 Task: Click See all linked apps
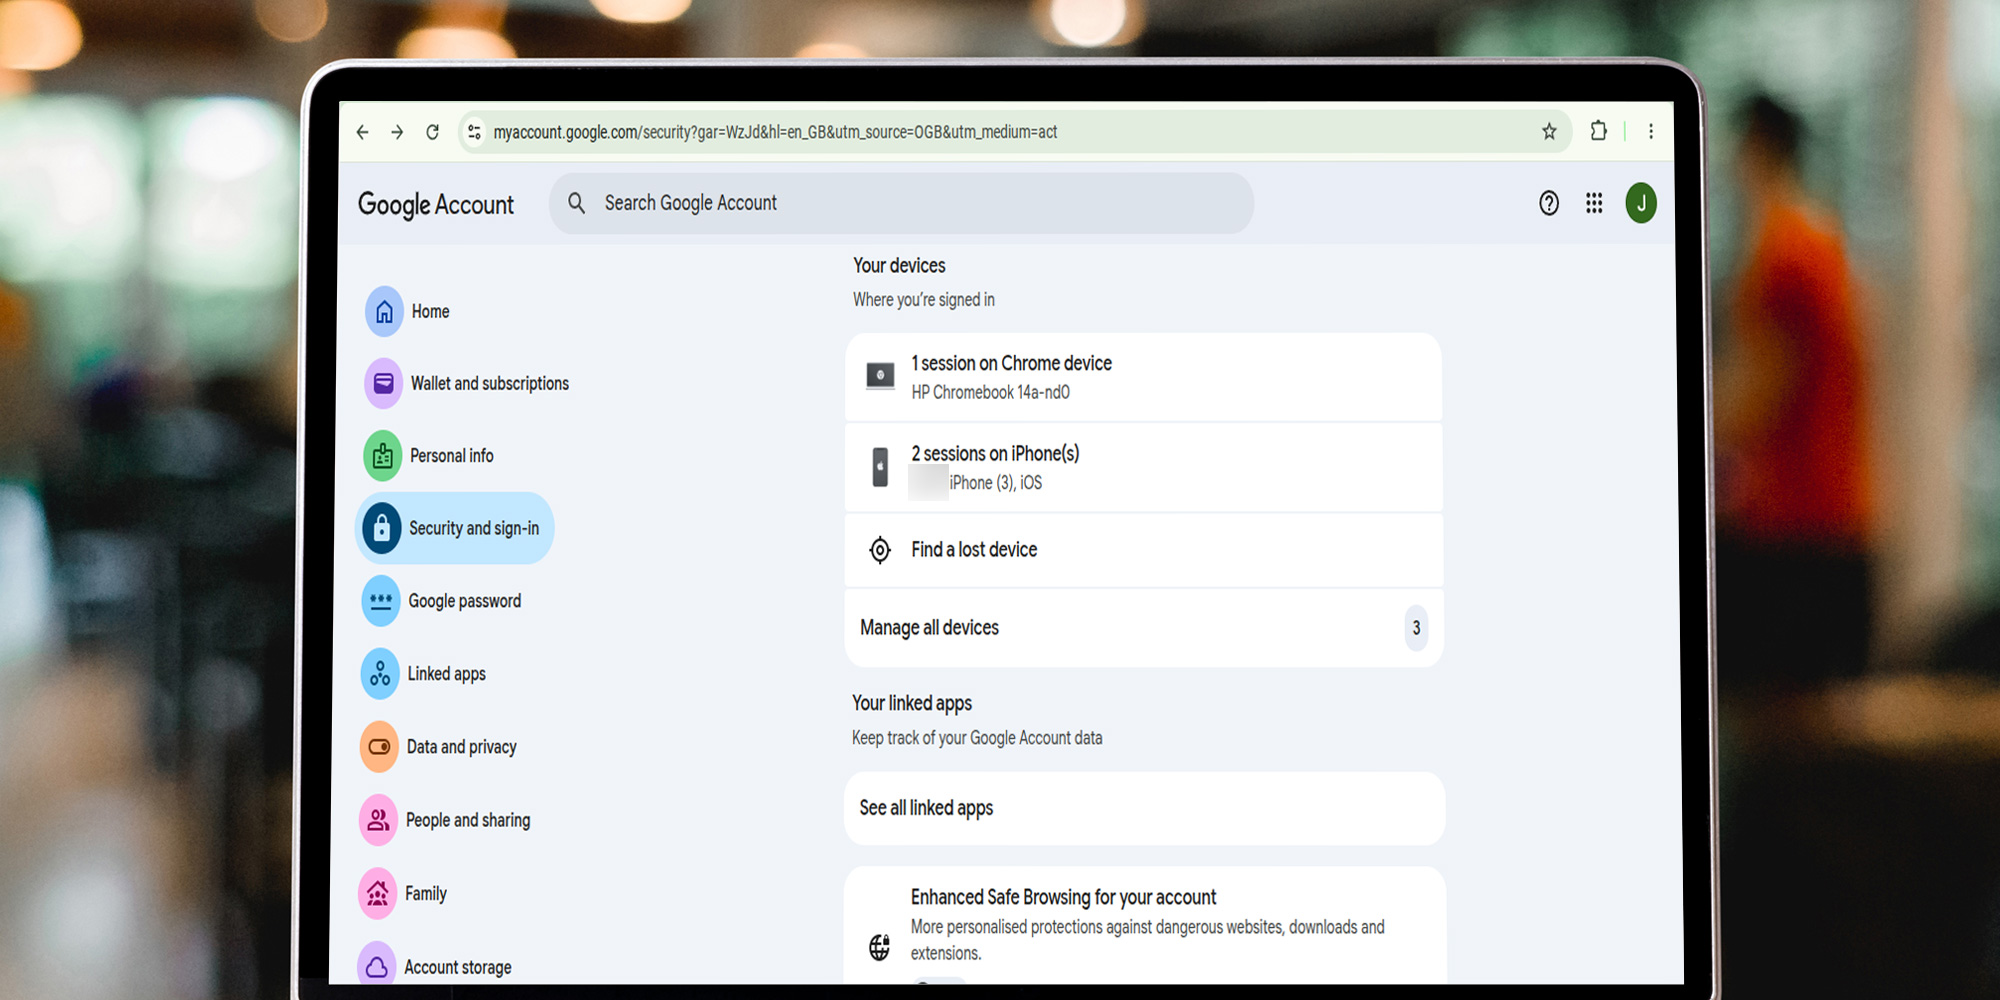(x=1145, y=808)
